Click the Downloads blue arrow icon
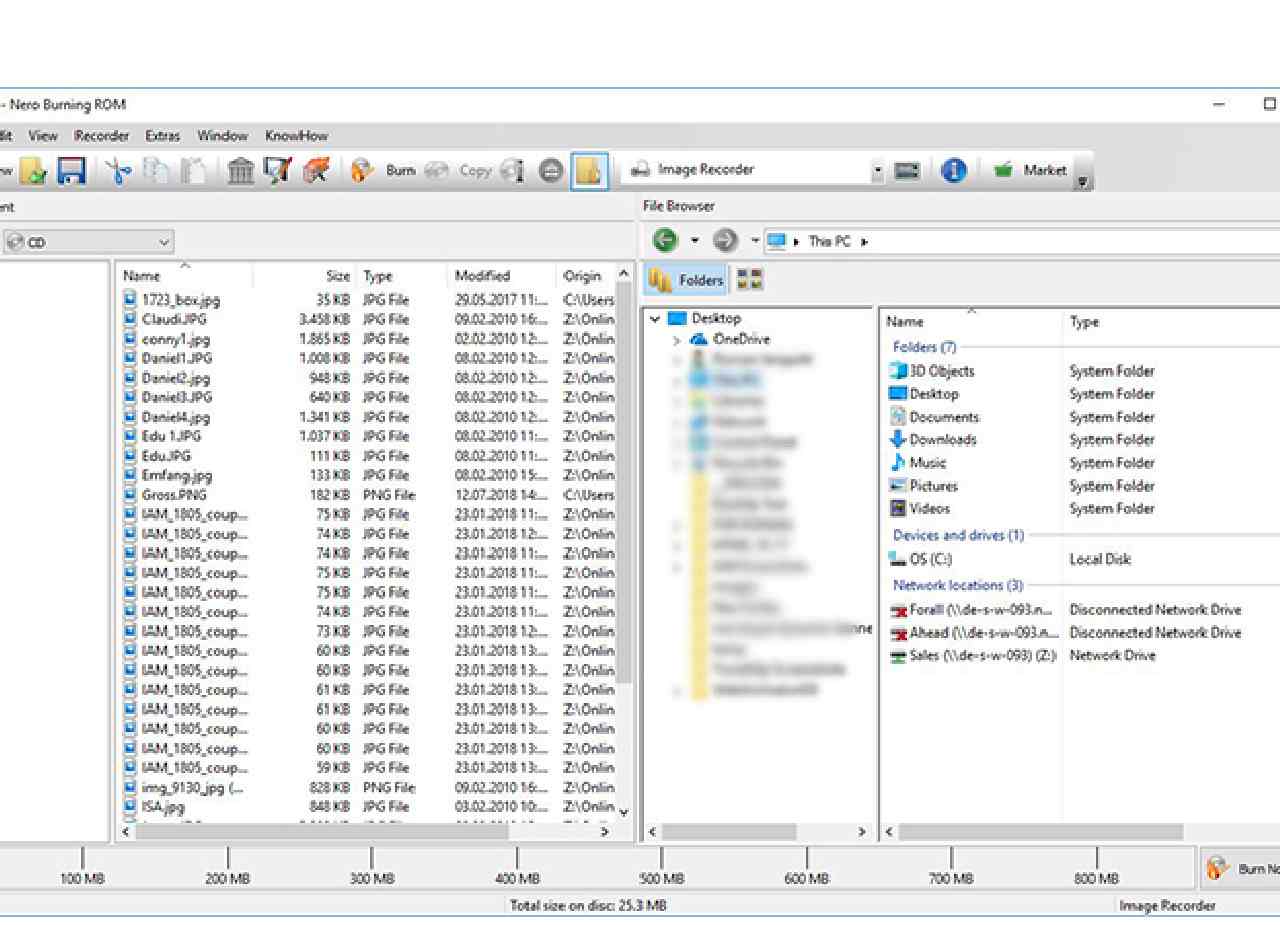This screenshot has height=925, width=1280. [898, 440]
